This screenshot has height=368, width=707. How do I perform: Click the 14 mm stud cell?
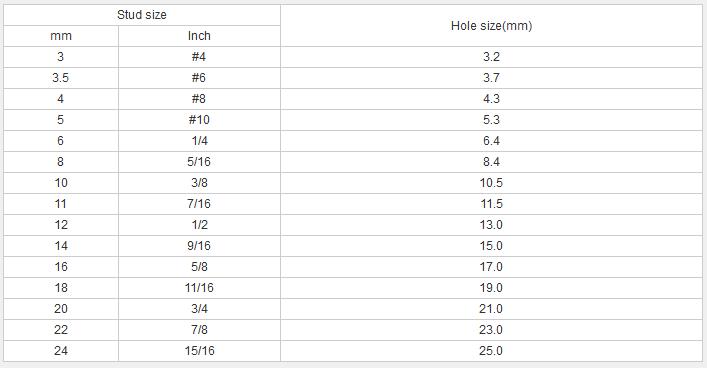(61, 246)
